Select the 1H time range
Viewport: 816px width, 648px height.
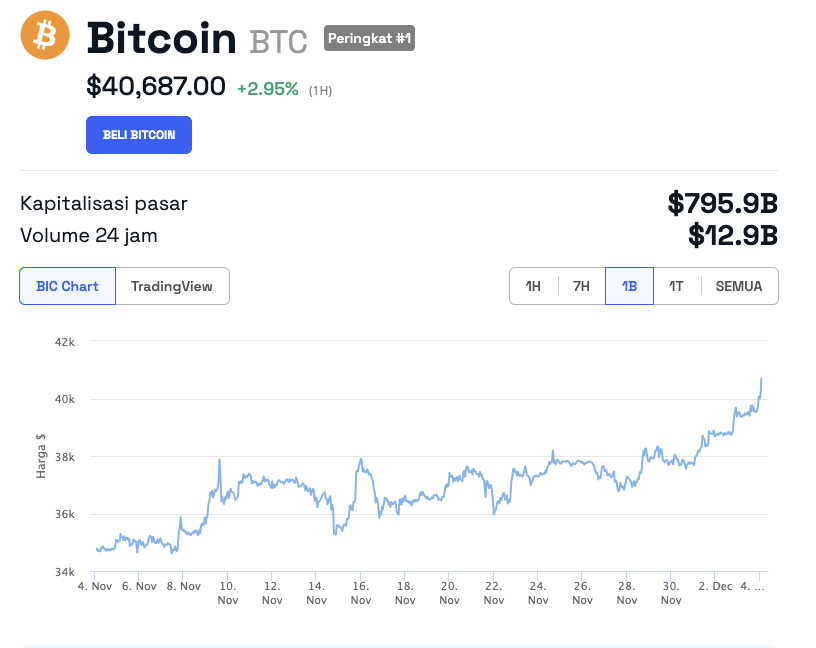(x=533, y=286)
